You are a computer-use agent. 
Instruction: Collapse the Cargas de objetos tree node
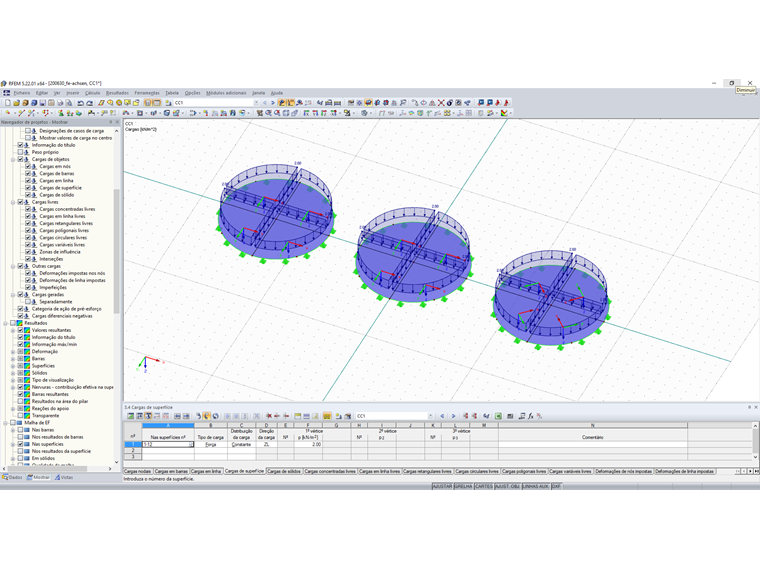point(13,159)
